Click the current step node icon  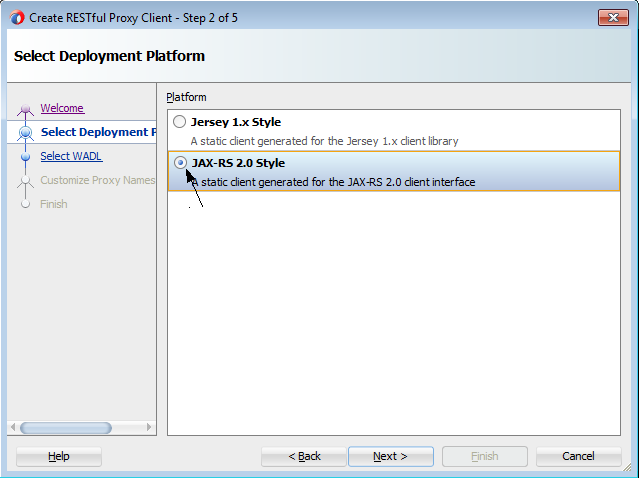tap(25, 132)
